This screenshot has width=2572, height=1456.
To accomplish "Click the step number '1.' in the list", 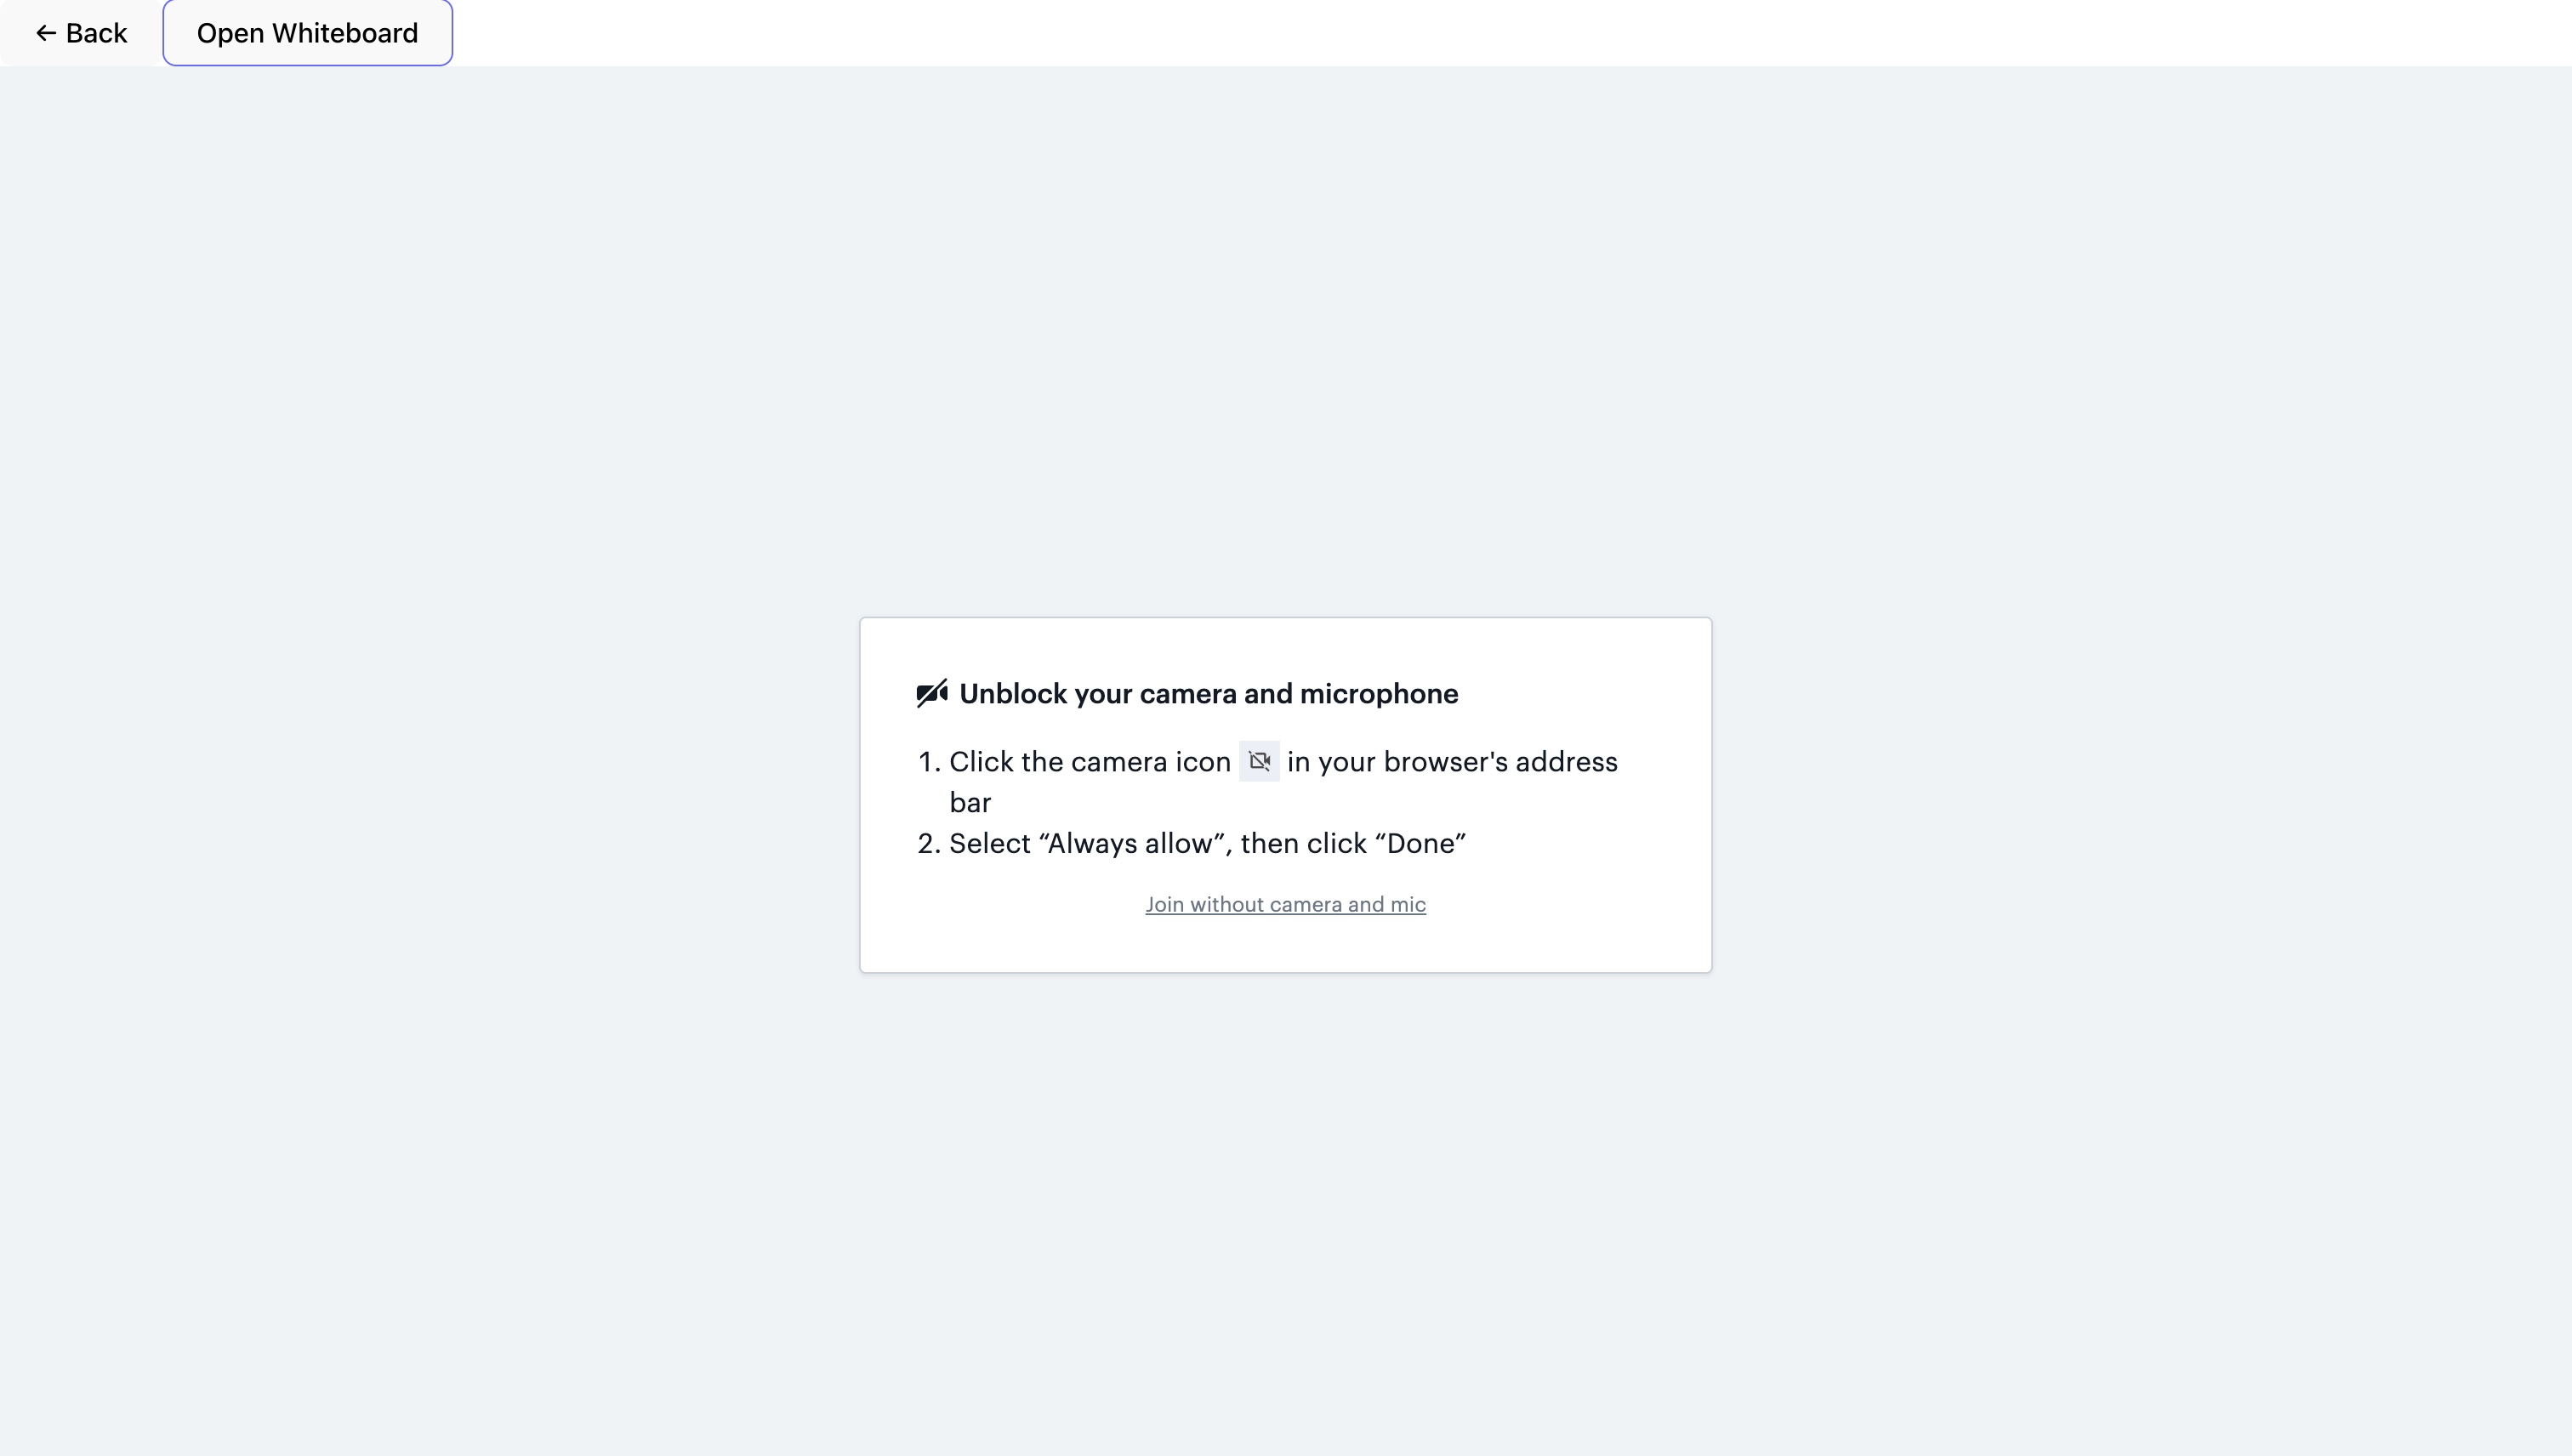I will click(929, 761).
